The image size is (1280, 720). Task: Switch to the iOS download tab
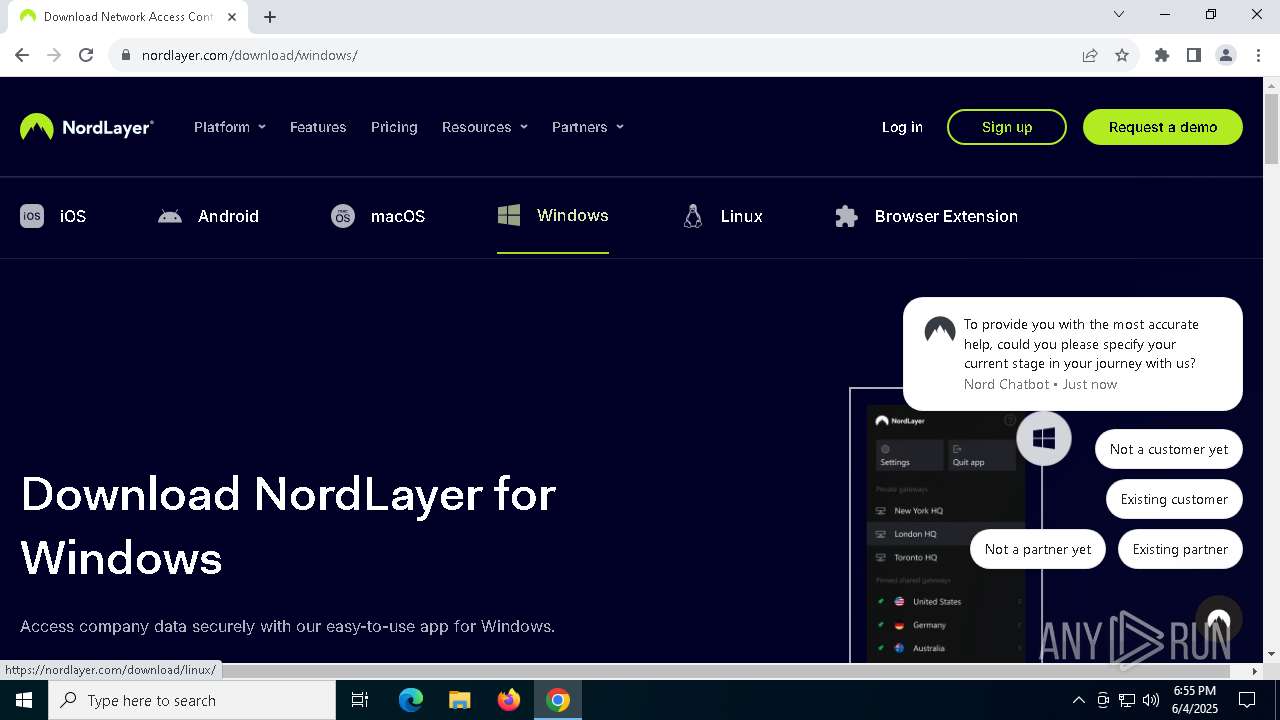53,216
